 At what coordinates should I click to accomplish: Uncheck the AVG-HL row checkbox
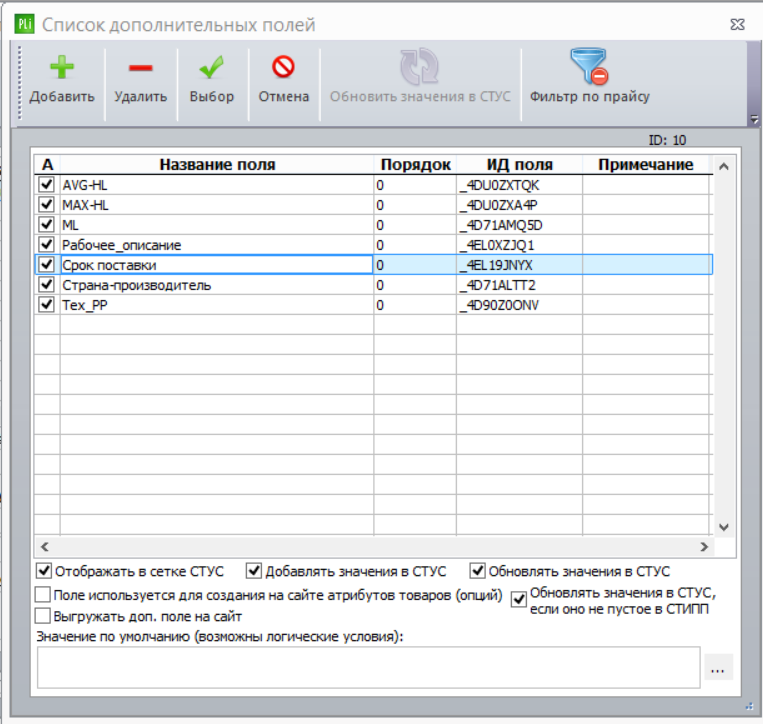tap(46, 184)
